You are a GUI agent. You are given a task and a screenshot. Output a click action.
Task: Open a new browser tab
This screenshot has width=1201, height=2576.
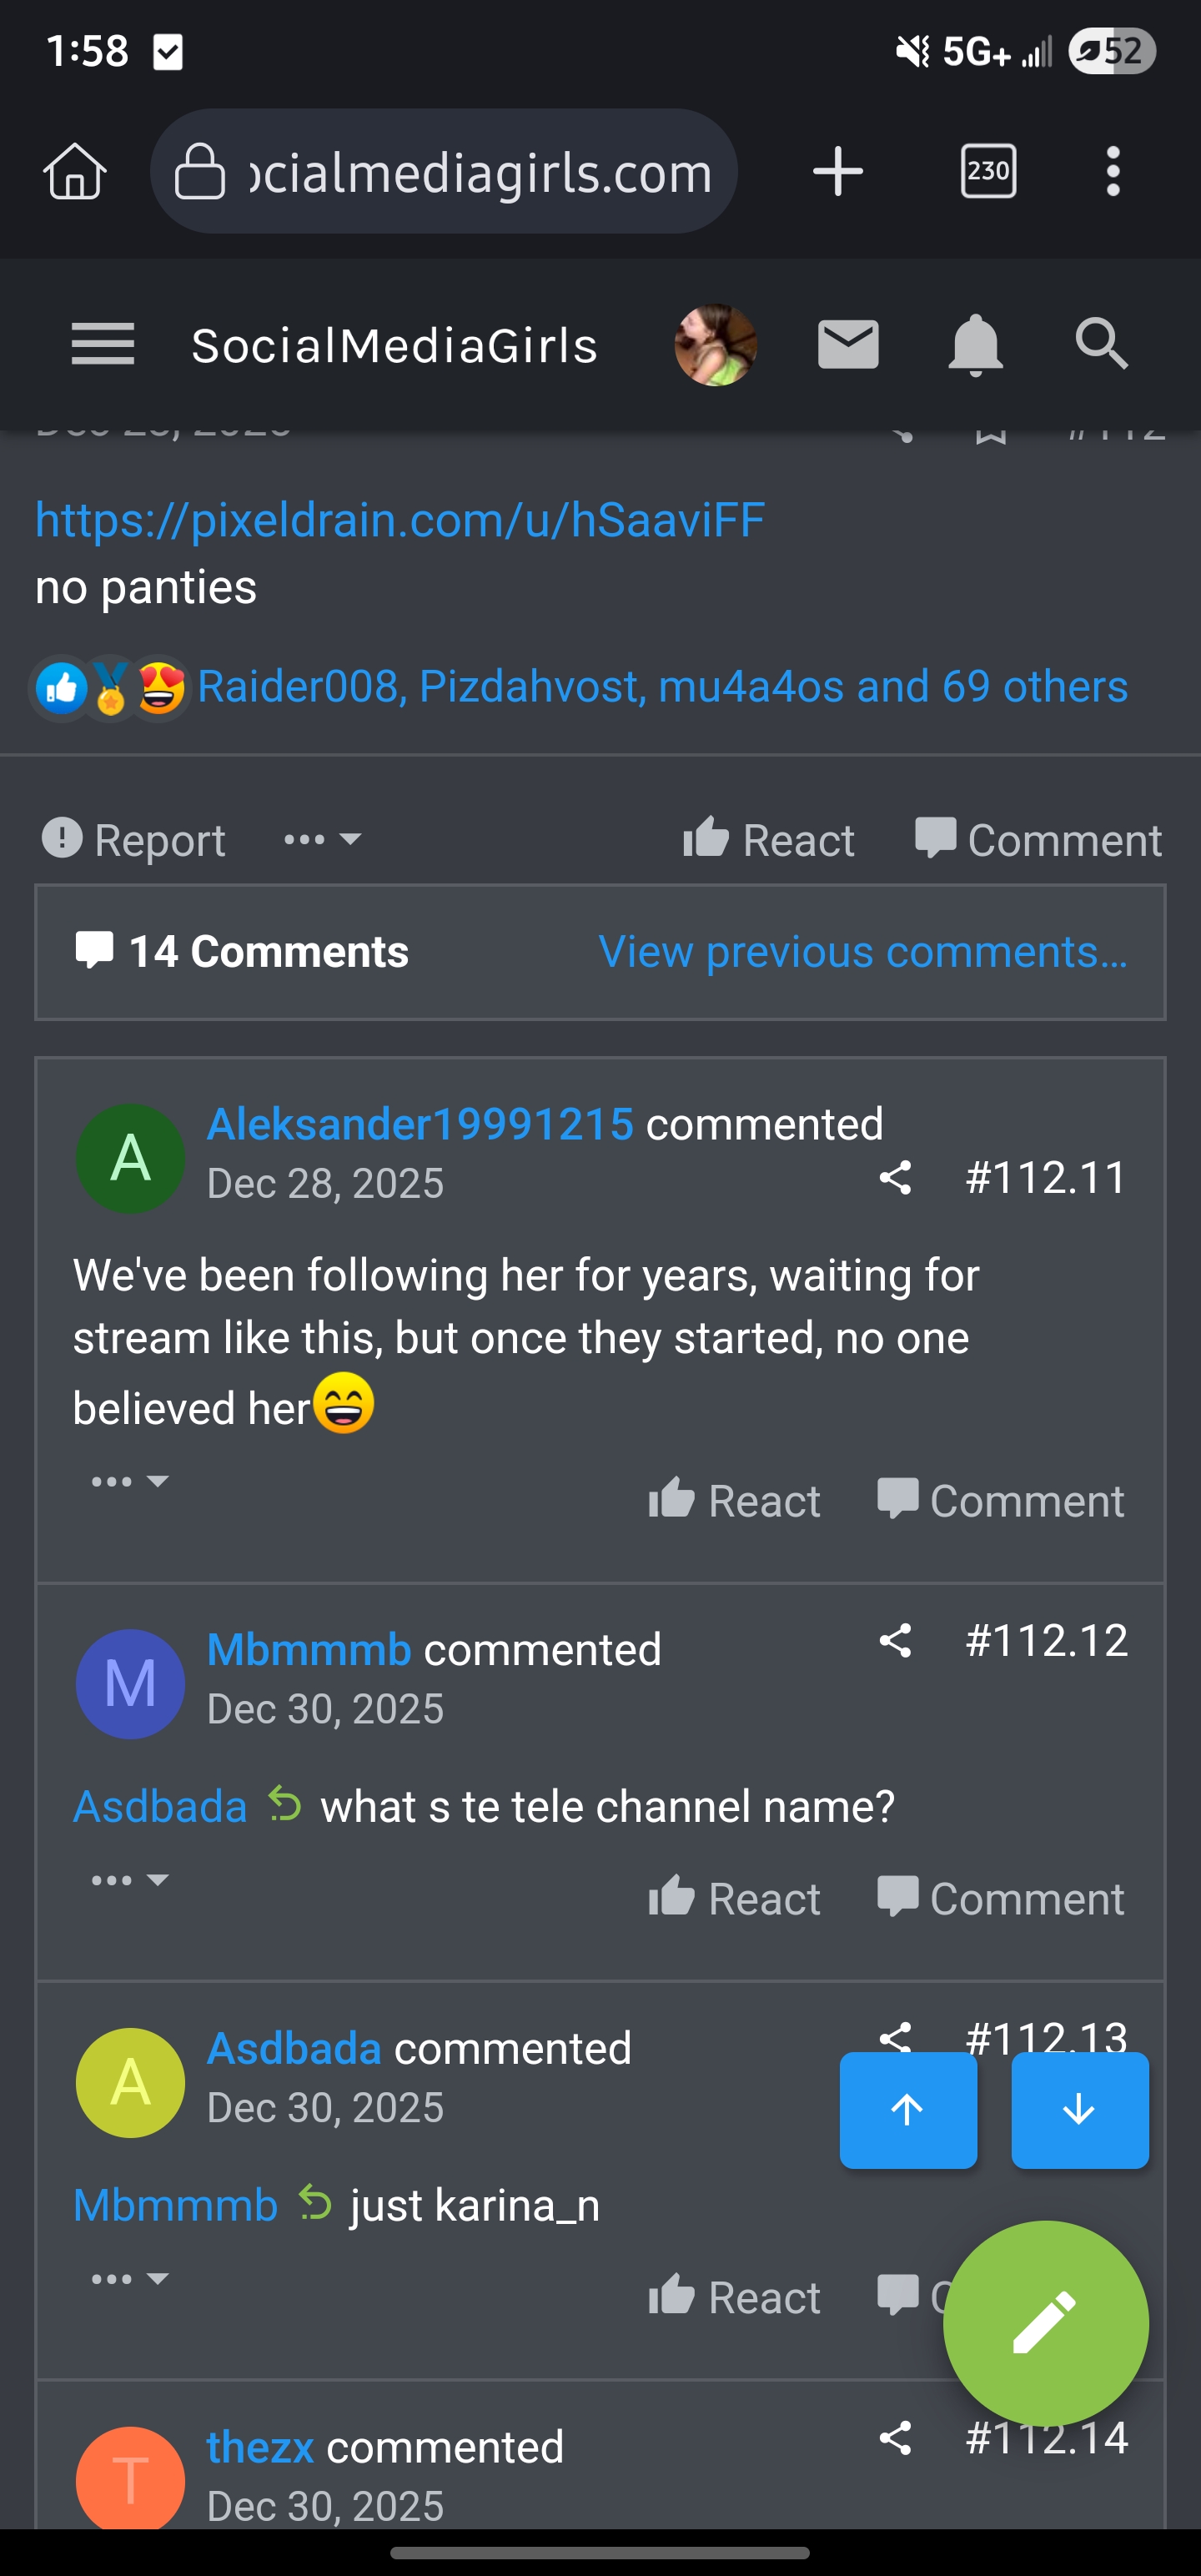(x=838, y=171)
